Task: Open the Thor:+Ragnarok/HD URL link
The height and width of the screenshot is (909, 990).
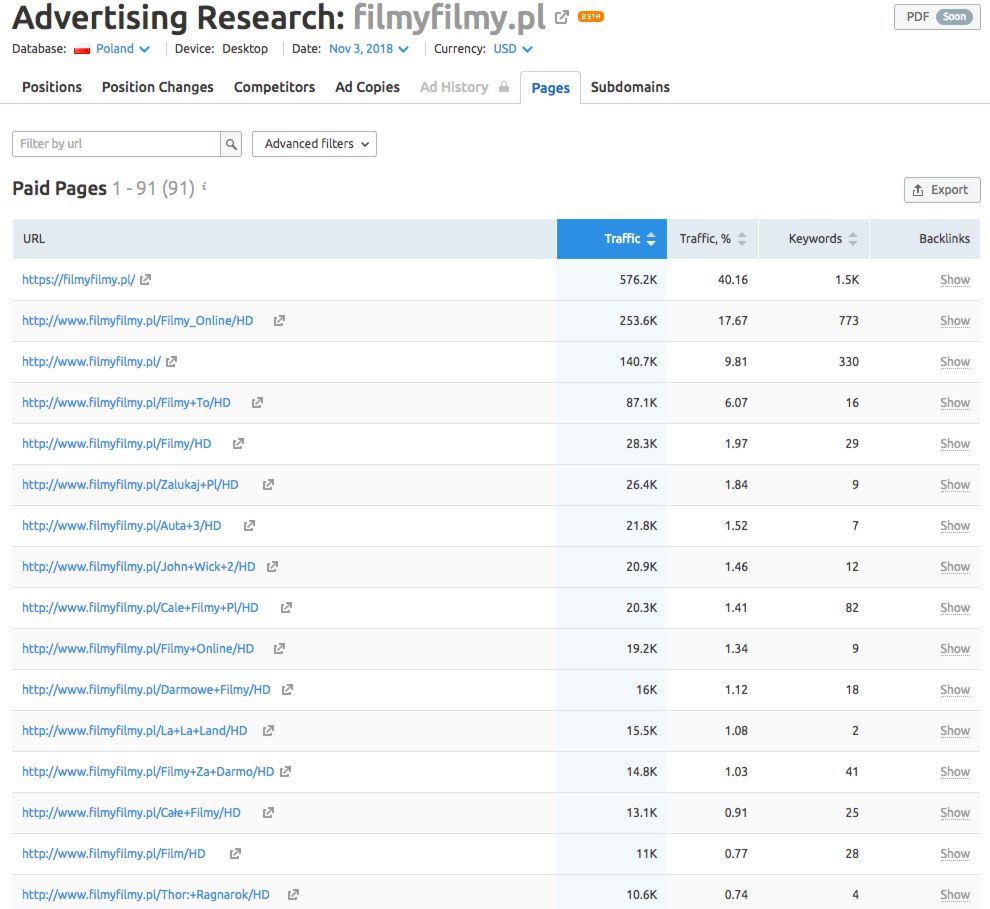Action: (x=146, y=895)
